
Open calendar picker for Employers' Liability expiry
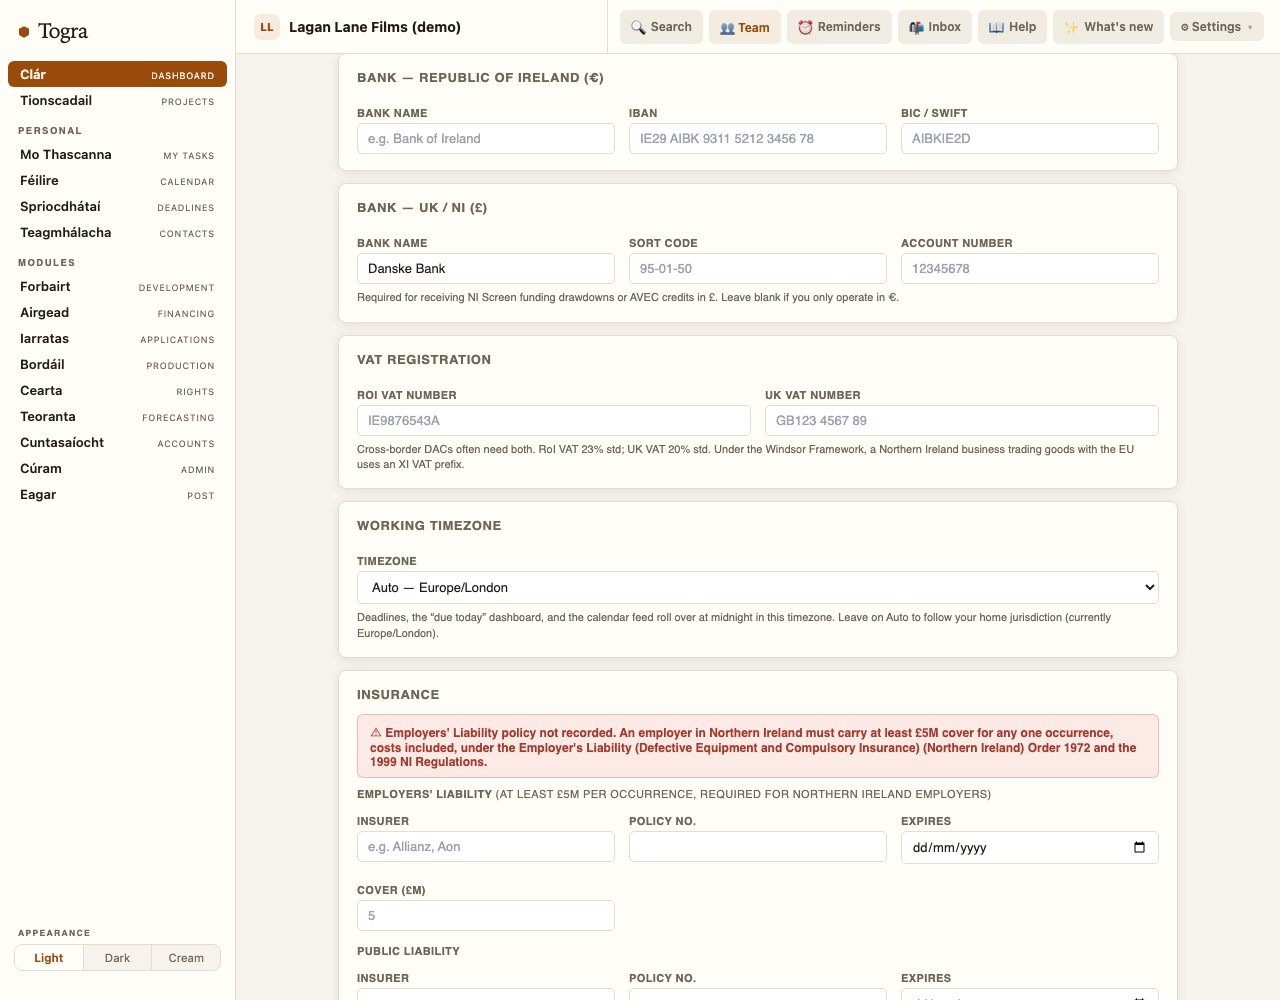1139,848
